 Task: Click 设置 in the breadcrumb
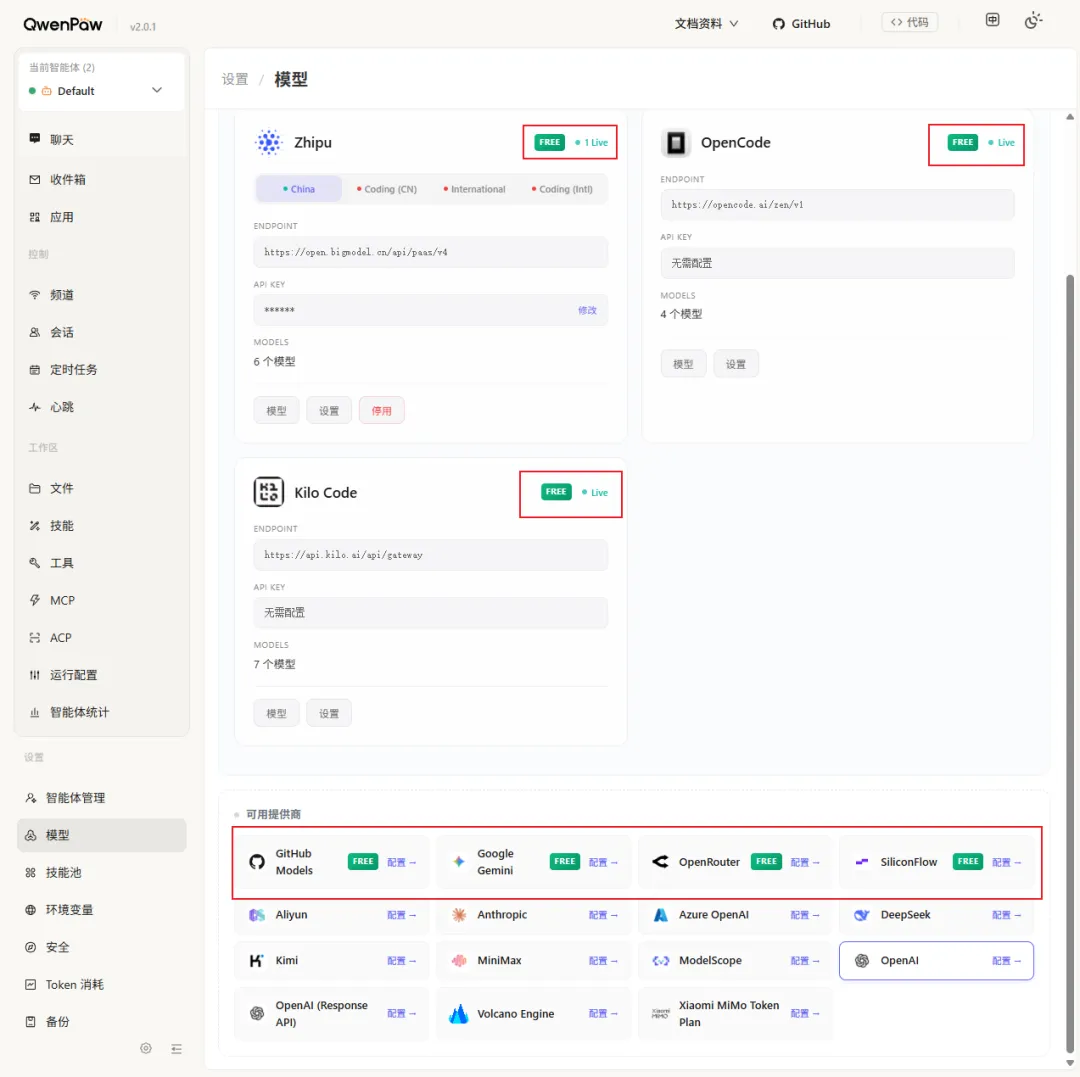pyautogui.click(x=235, y=79)
